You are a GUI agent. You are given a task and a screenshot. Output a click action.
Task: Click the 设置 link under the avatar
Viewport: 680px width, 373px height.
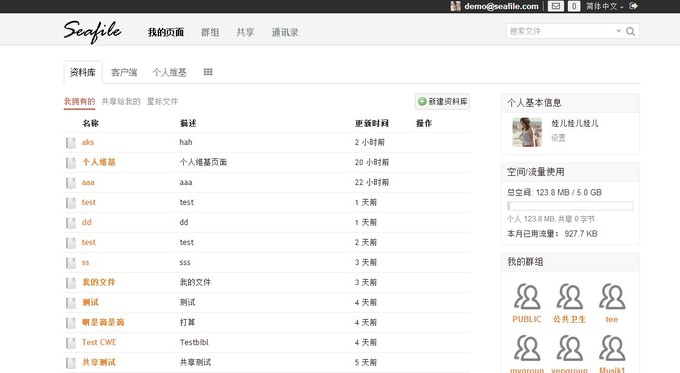click(x=558, y=138)
